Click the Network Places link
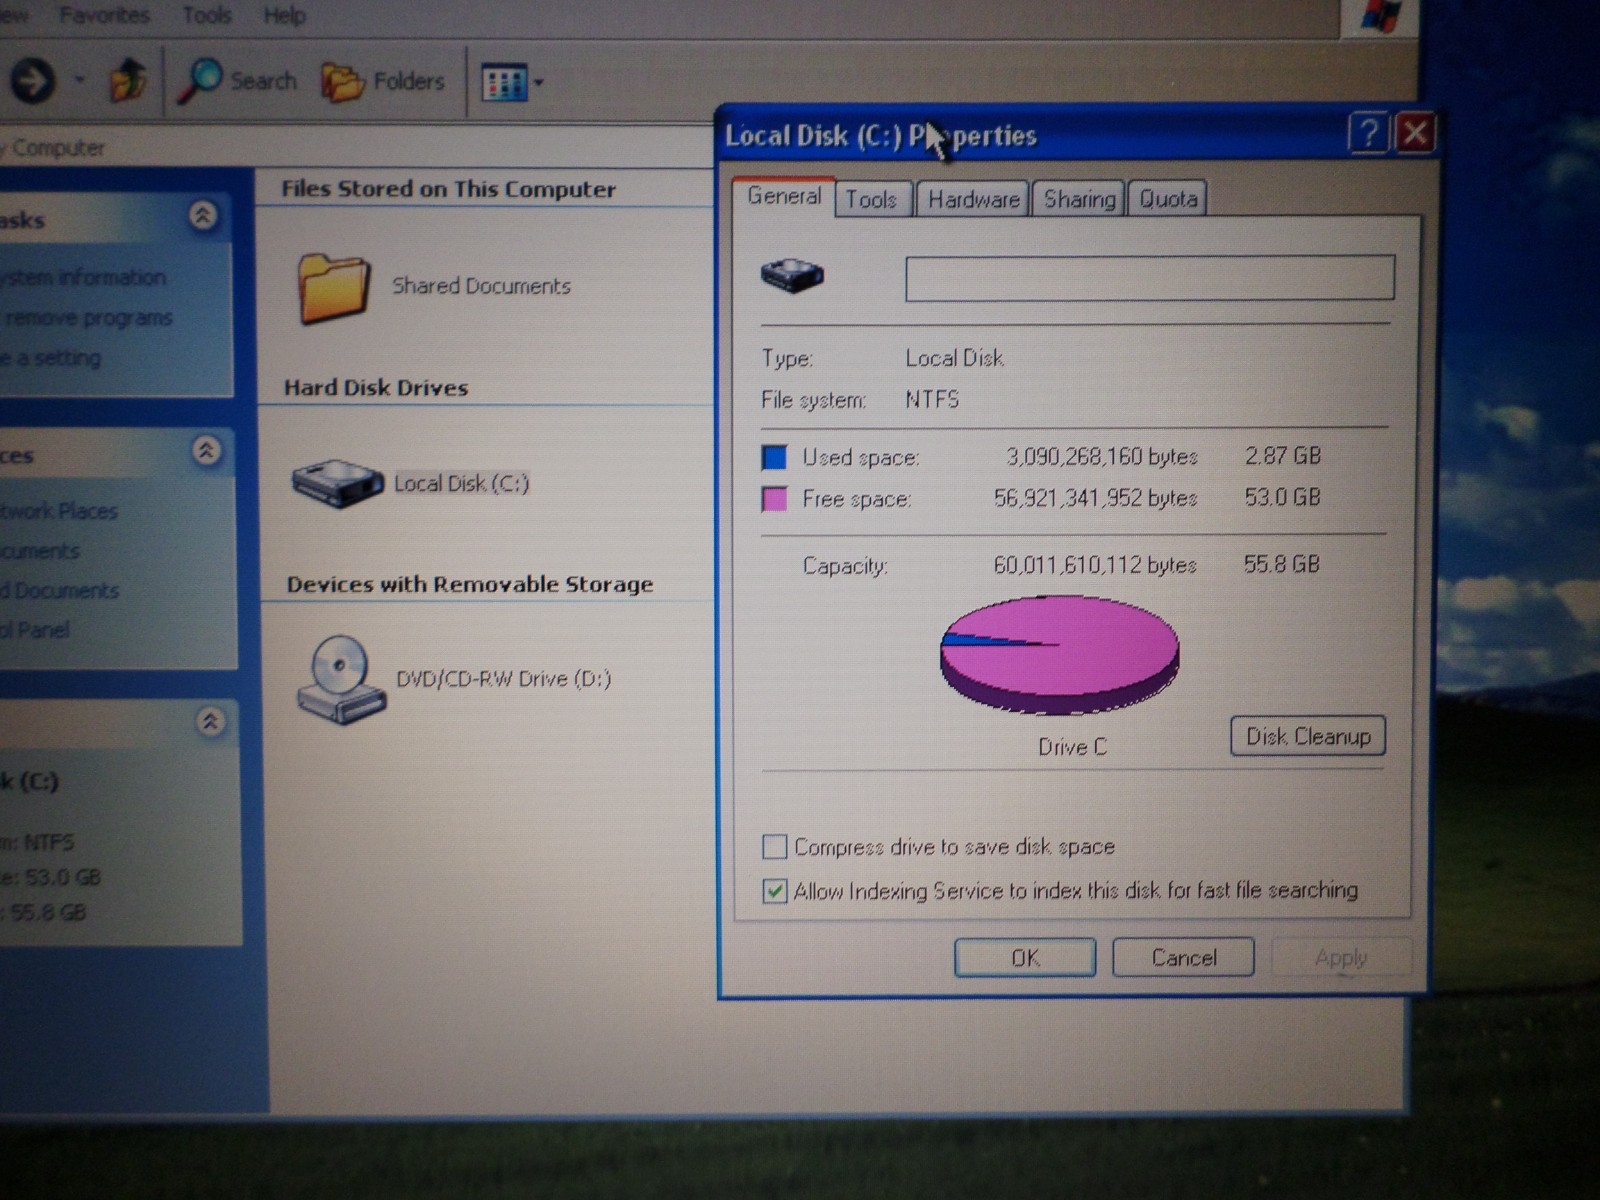The height and width of the screenshot is (1200, 1600). (59, 511)
